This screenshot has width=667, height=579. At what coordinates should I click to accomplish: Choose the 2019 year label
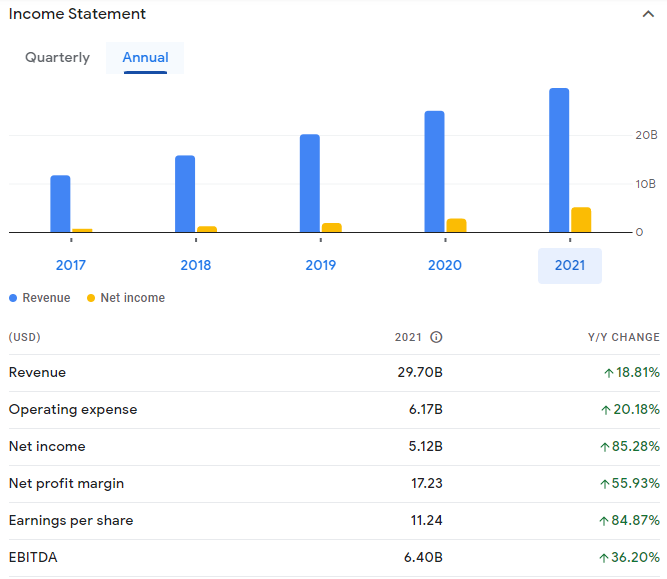320,265
